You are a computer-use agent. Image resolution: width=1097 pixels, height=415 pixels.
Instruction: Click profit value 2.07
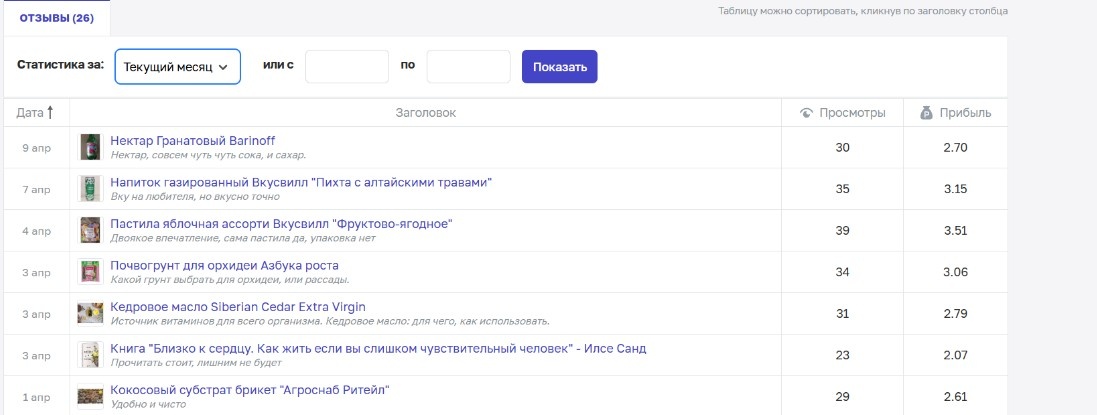[956, 355]
